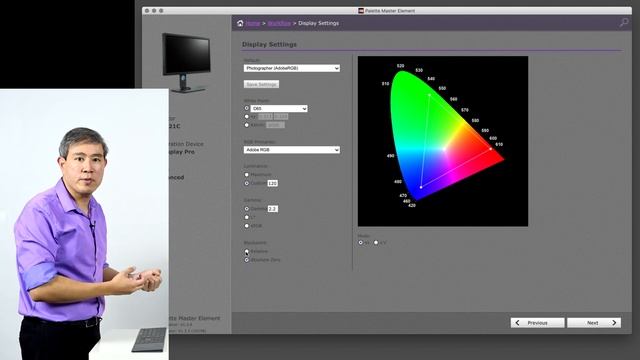Image resolution: width=640 pixels, height=360 pixels.
Task: Select the Absolute Zero blackpoint radio button
Action: coord(247,260)
